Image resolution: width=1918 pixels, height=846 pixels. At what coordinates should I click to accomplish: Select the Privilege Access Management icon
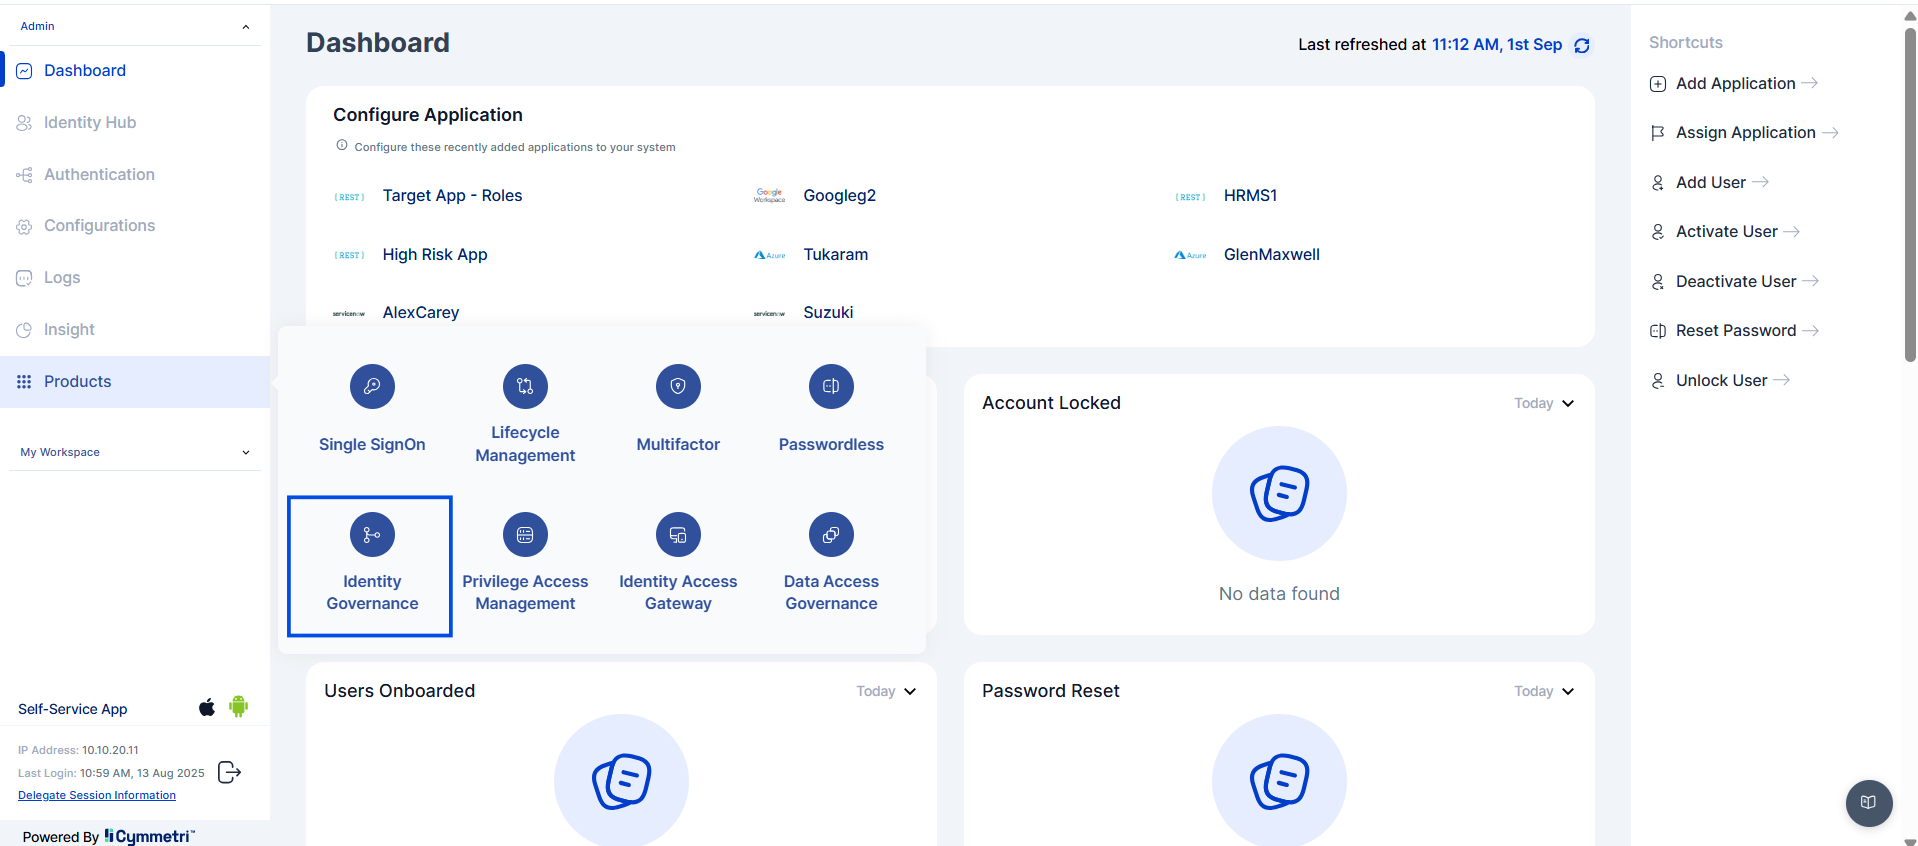click(525, 535)
